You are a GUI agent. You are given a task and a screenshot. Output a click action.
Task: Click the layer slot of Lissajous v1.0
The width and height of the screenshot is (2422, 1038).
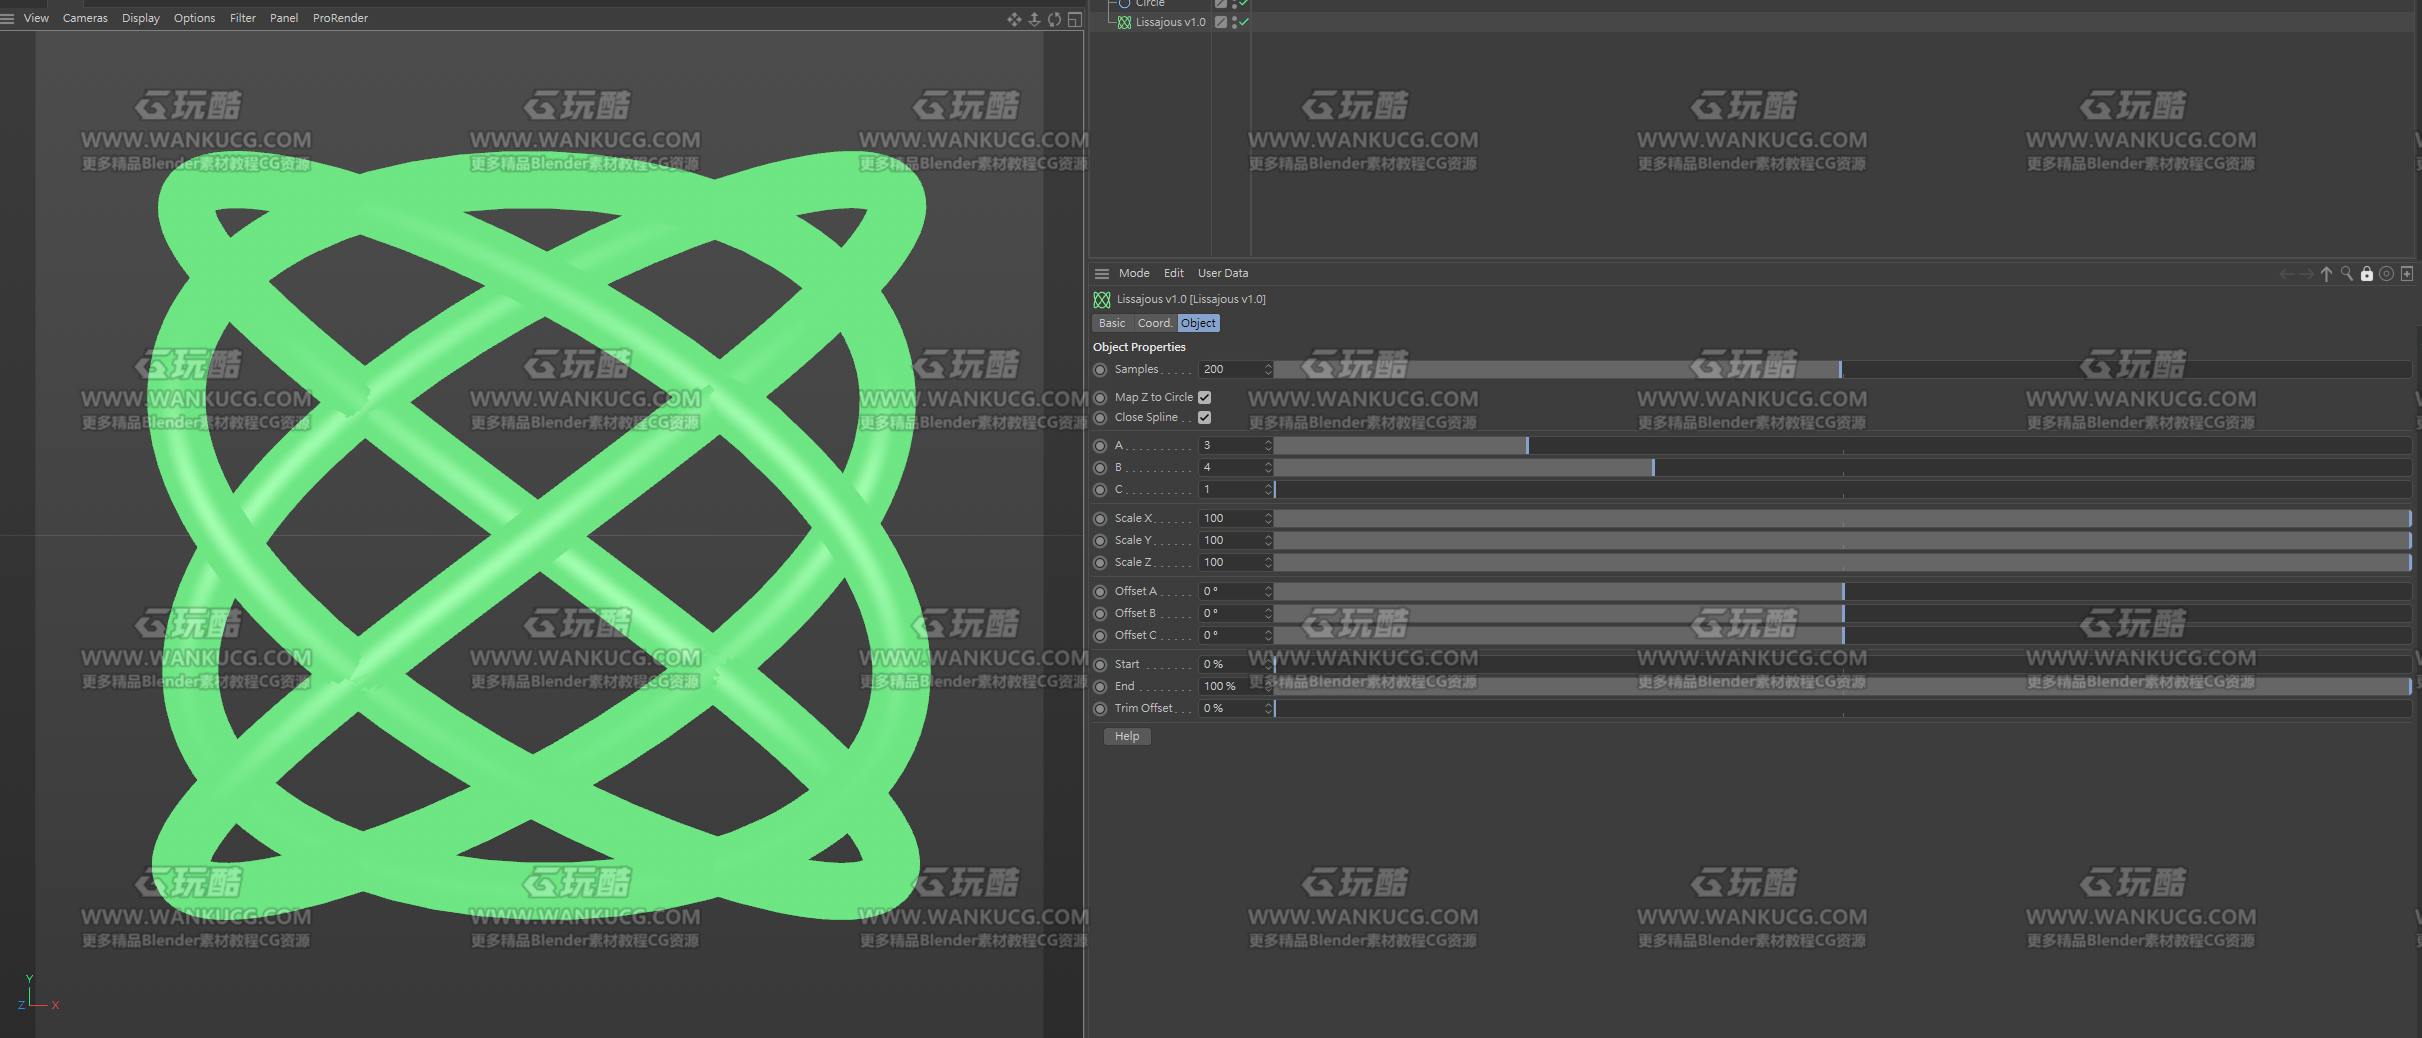click(x=1220, y=22)
